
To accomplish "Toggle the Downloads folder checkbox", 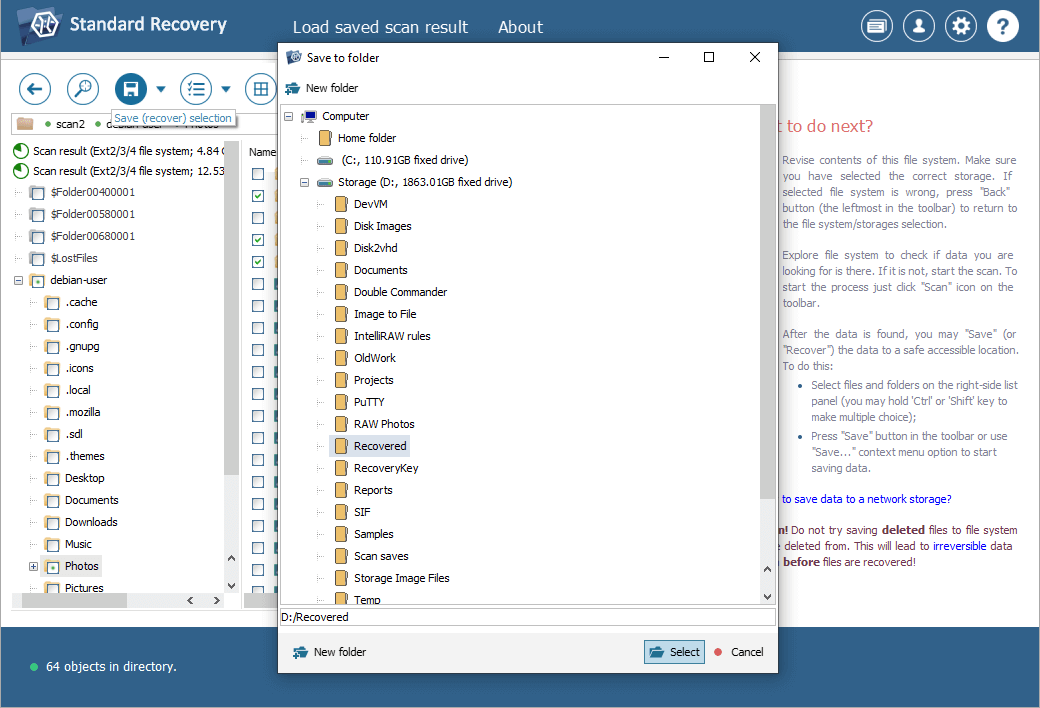I will (x=52, y=523).
